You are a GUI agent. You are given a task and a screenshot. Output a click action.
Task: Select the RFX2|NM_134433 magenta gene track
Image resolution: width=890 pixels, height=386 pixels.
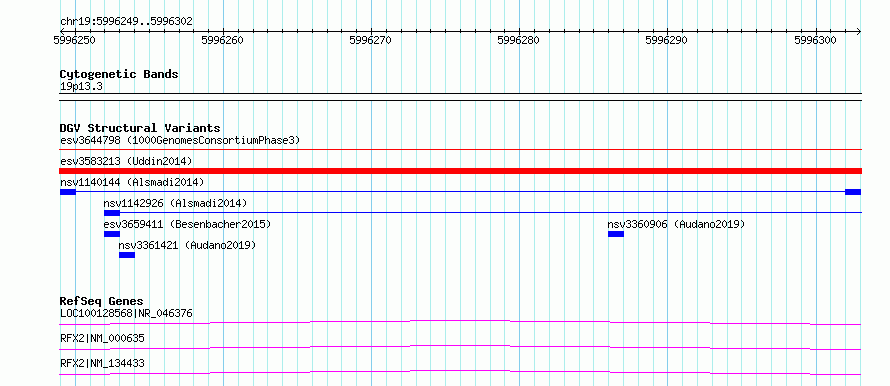tap(460, 372)
